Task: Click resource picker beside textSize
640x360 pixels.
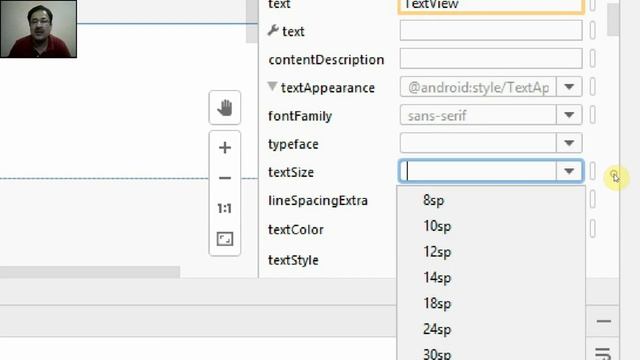Action: tap(593, 171)
